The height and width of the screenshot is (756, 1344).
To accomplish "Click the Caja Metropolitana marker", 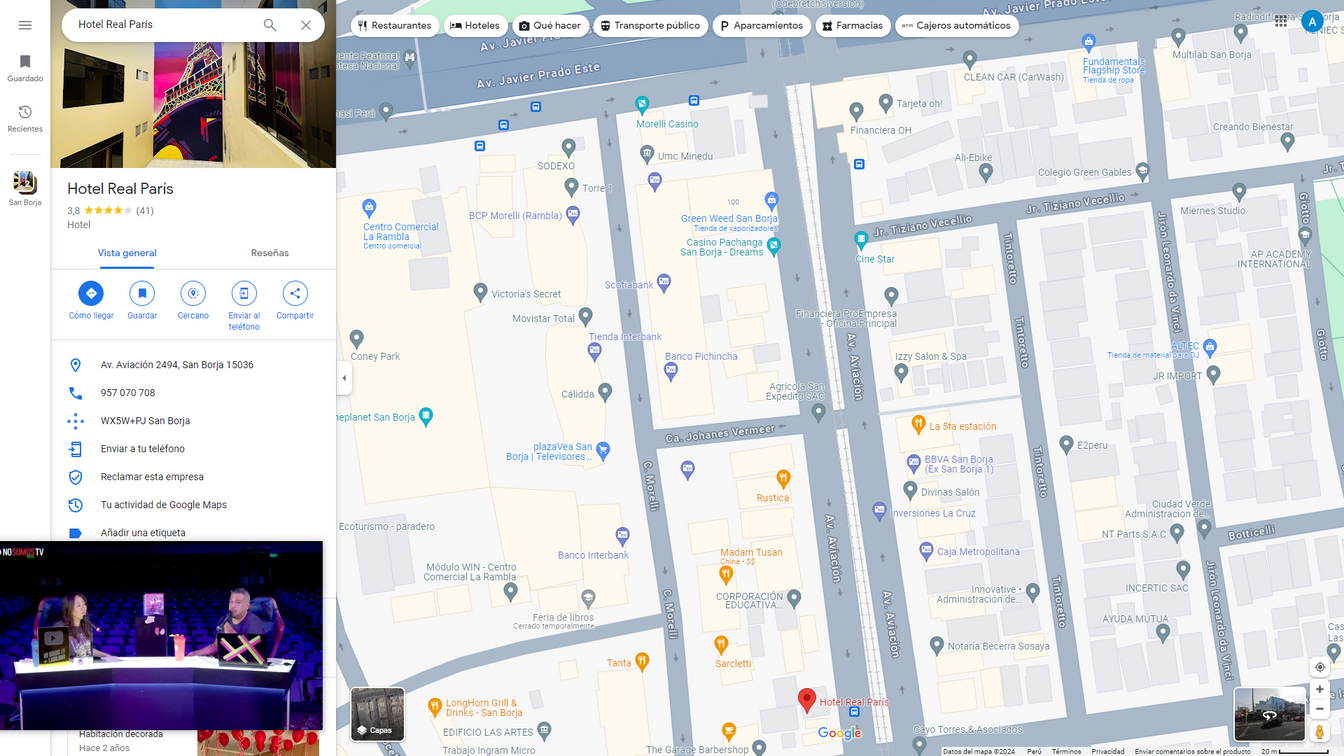I will [927, 550].
